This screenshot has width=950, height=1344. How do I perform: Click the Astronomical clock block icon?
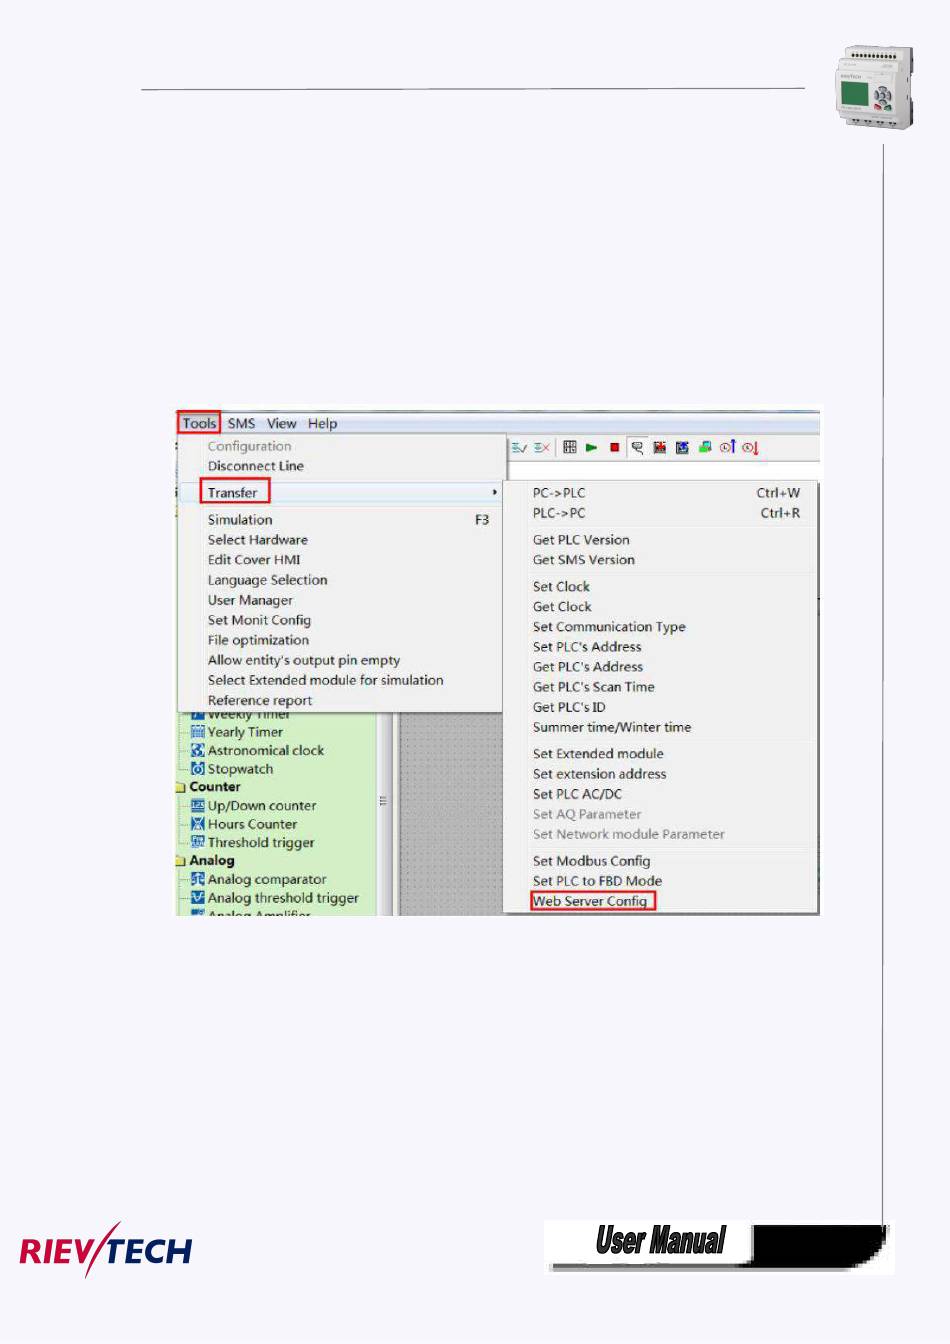click(198, 750)
